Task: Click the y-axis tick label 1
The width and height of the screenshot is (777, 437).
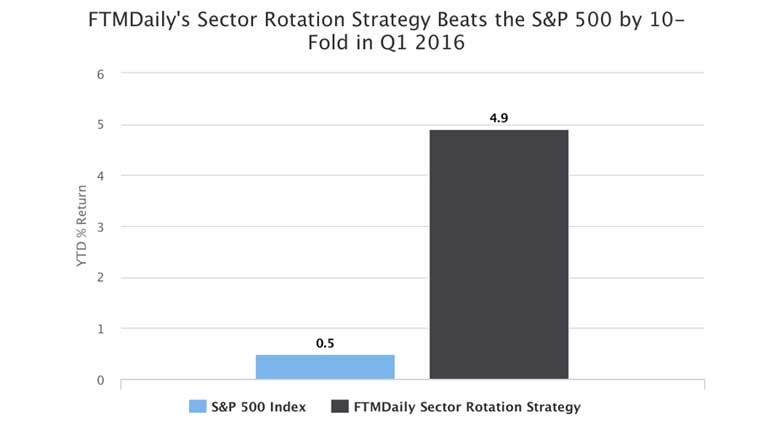Action: click(100, 329)
